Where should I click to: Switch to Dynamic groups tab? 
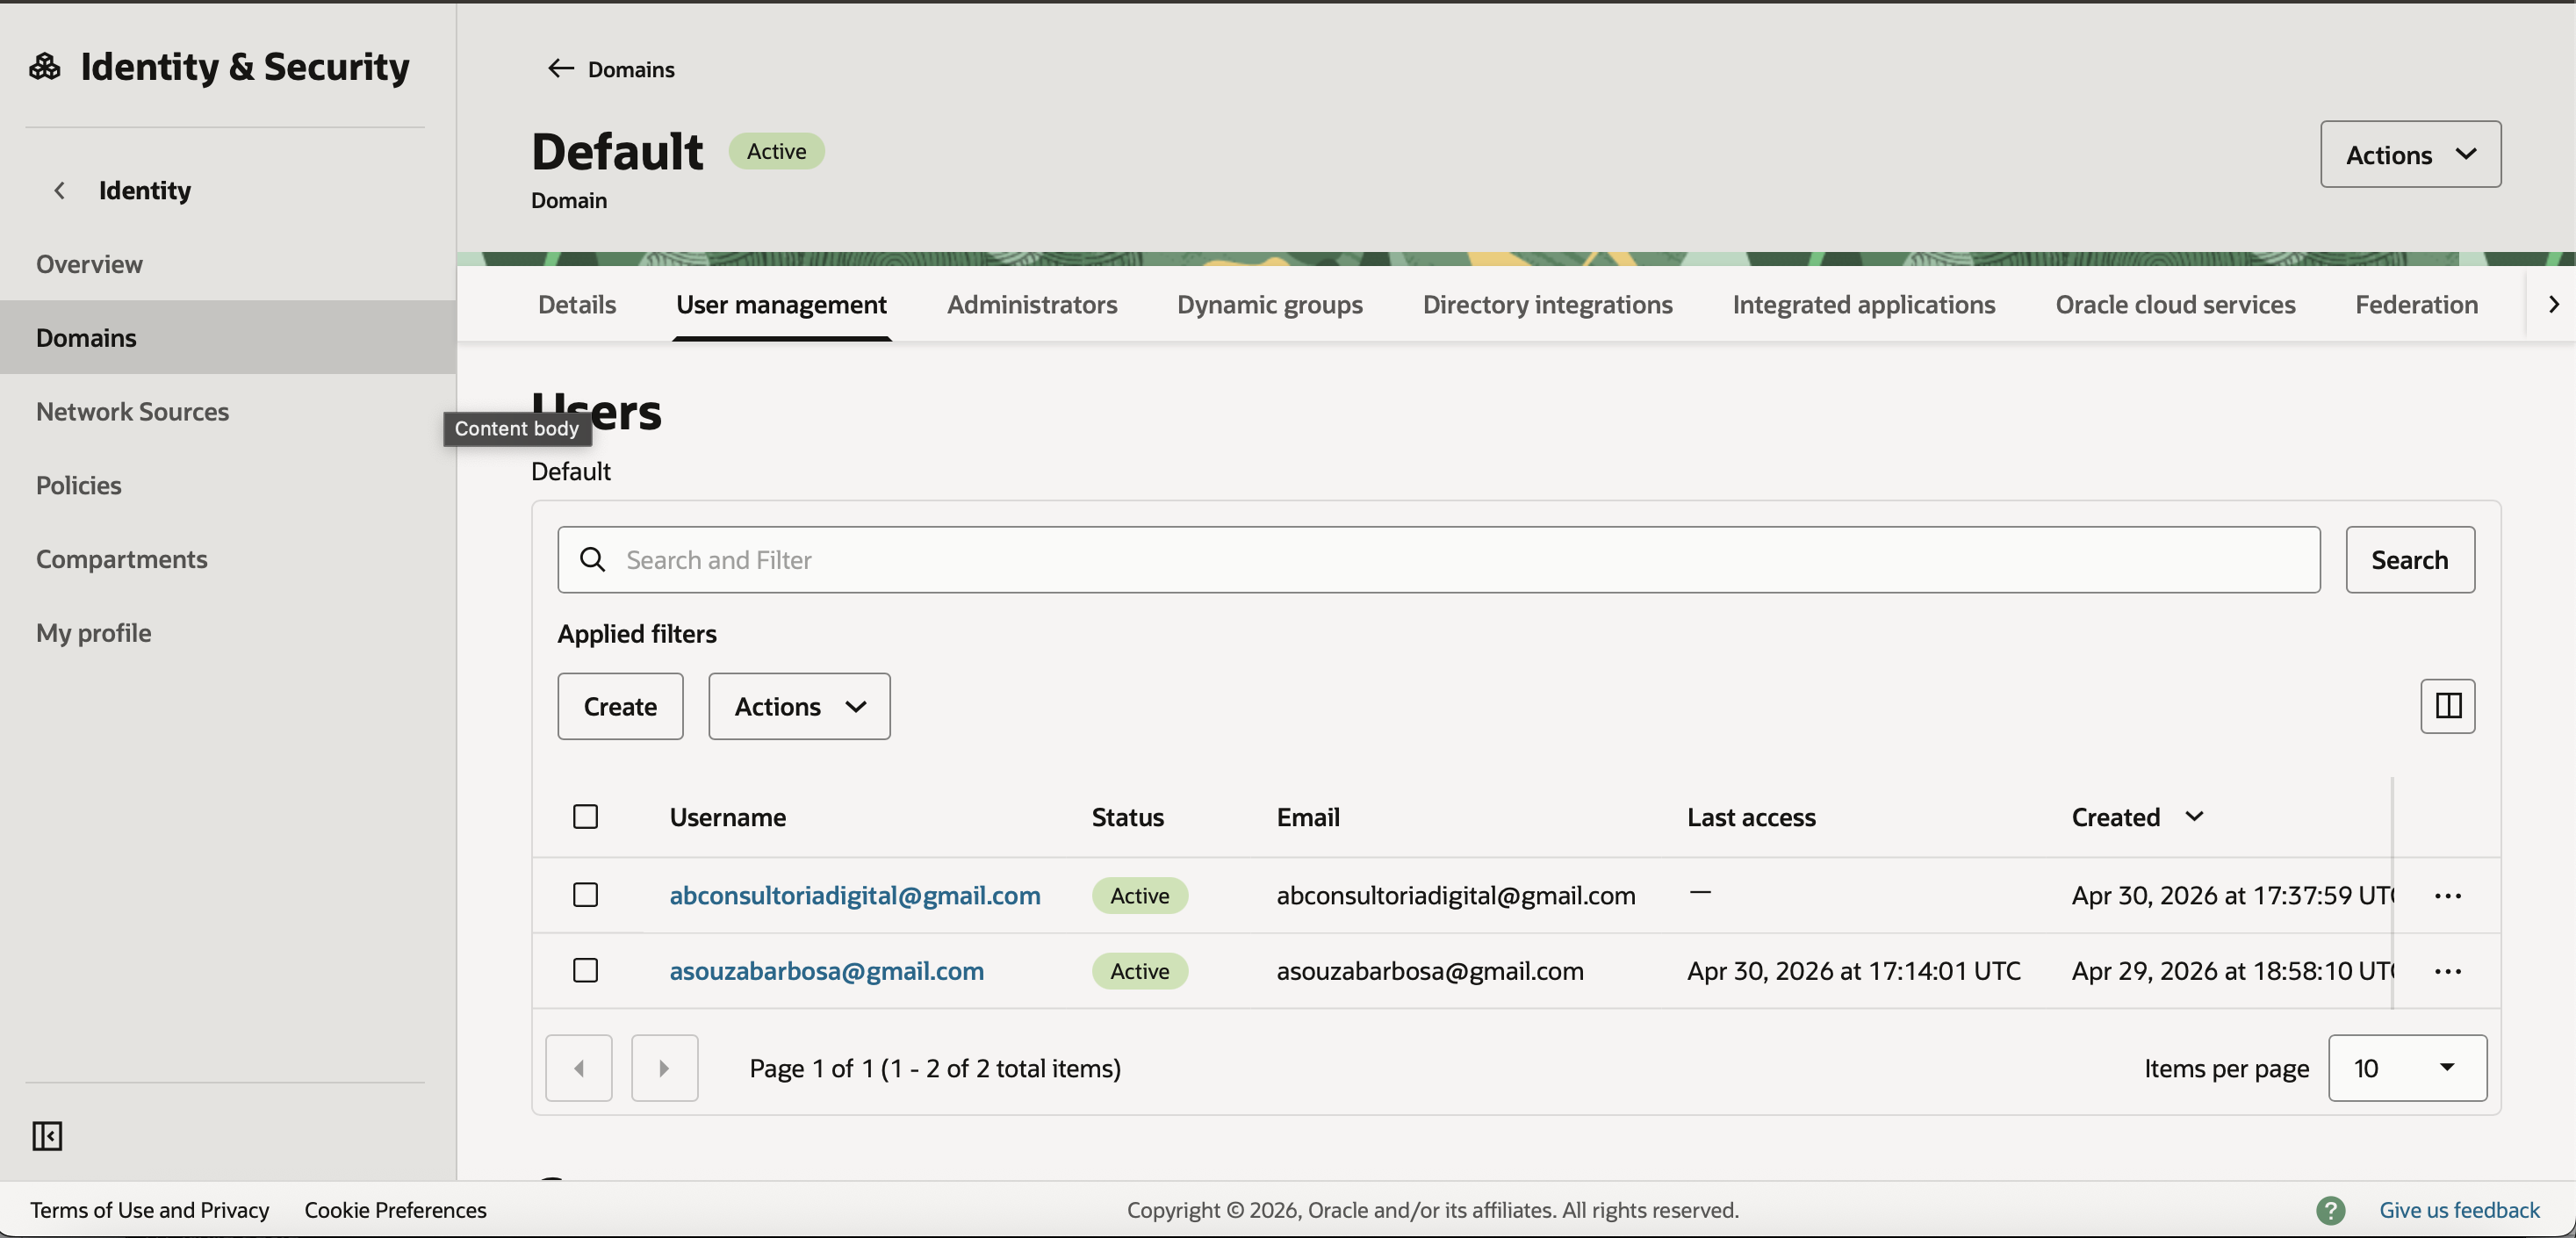click(1270, 304)
